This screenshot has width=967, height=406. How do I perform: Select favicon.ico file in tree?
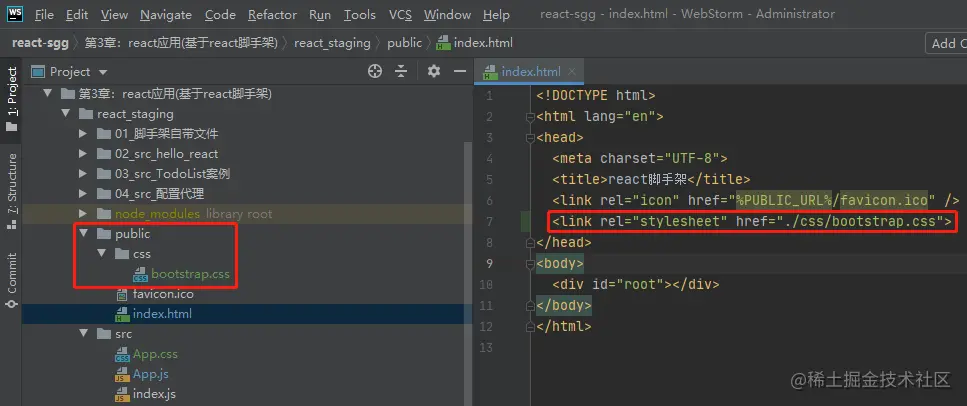point(163,294)
